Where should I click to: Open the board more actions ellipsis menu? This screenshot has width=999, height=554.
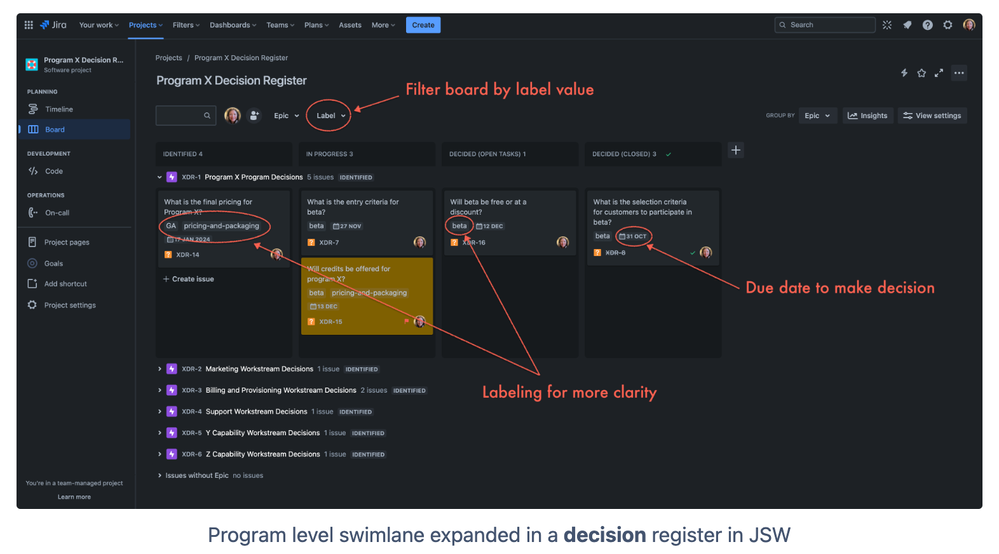tap(959, 73)
